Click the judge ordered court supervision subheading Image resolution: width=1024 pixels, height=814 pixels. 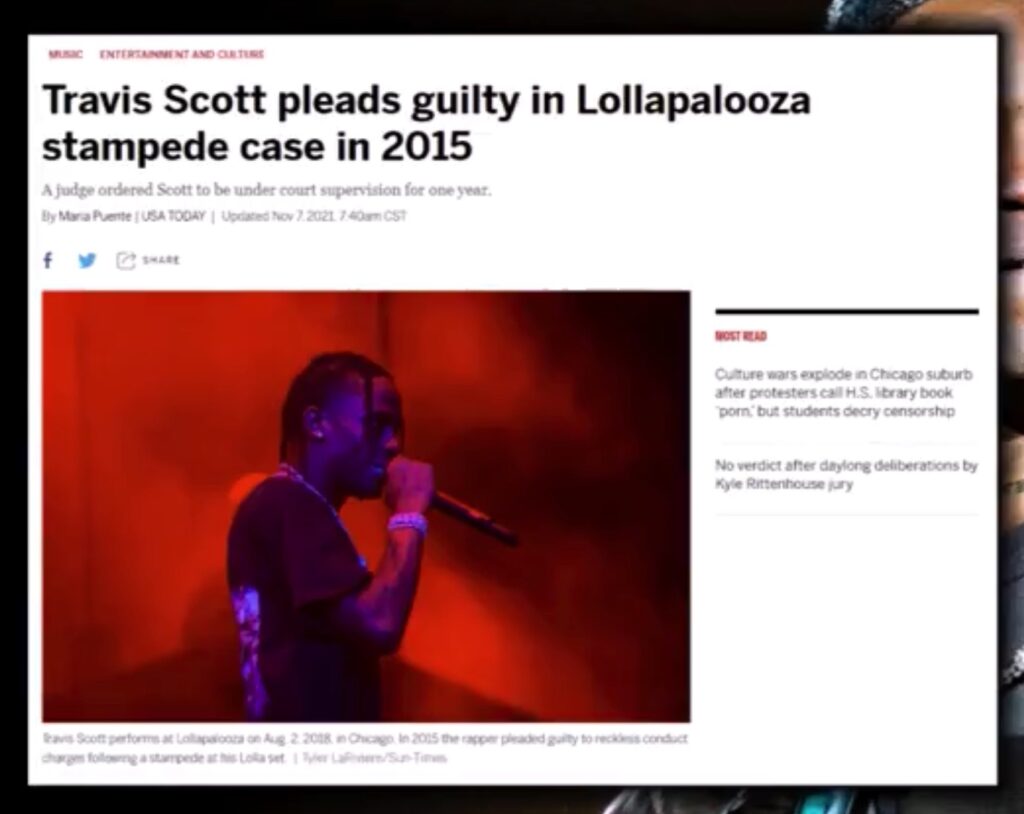coord(266,190)
